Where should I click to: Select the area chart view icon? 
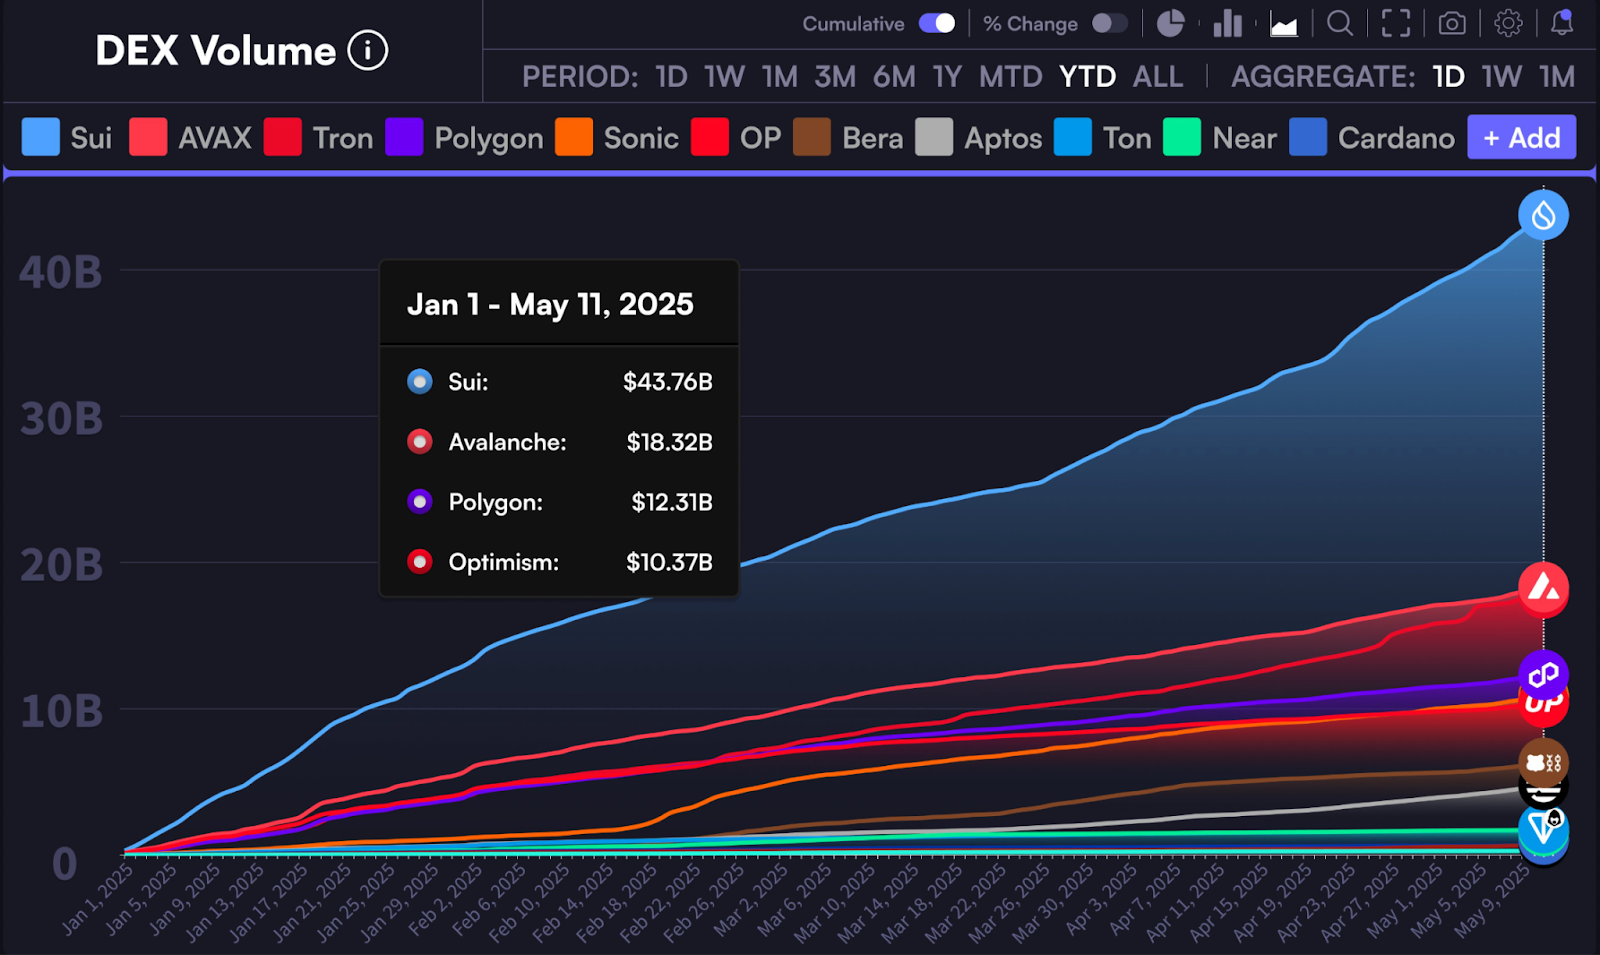(x=1284, y=24)
